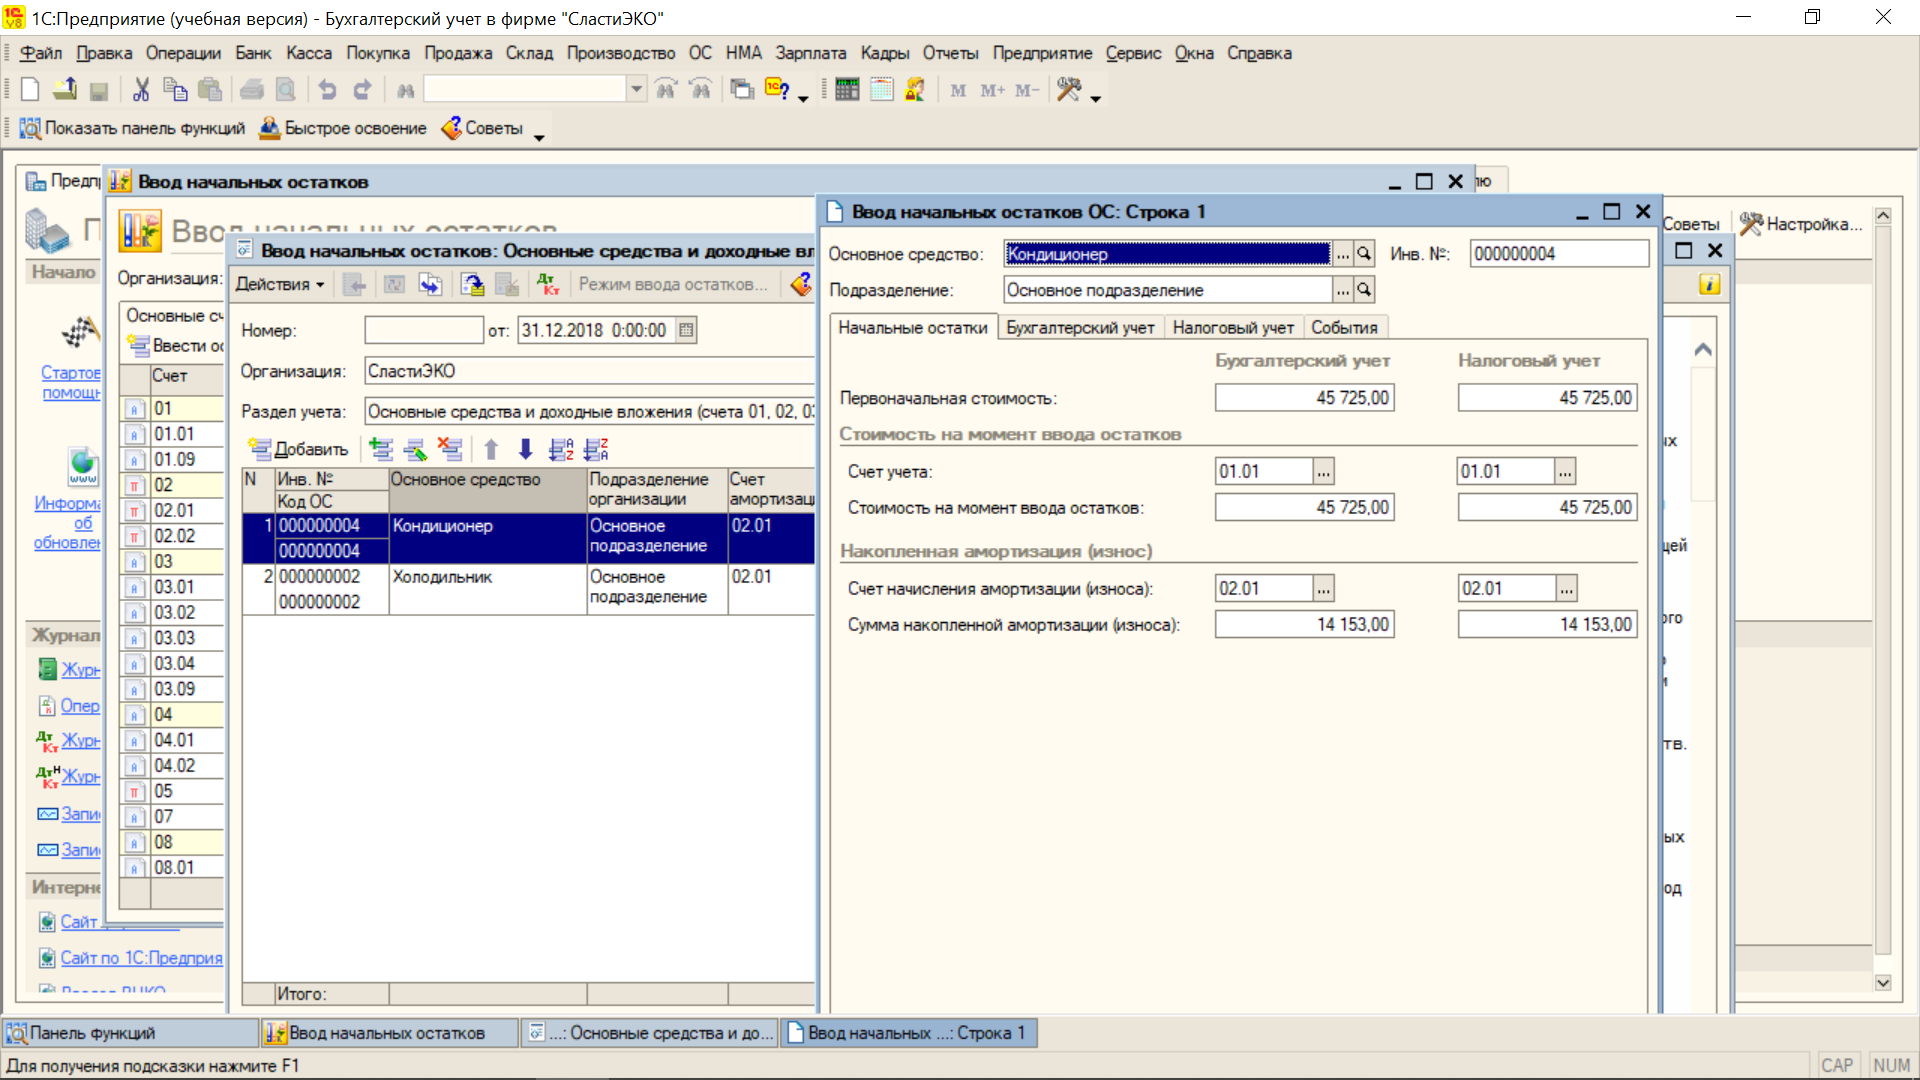The height and width of the screenshot is (1080, 1920).
Task: Open the calendar icon in main toolbar
Action: 881,90
